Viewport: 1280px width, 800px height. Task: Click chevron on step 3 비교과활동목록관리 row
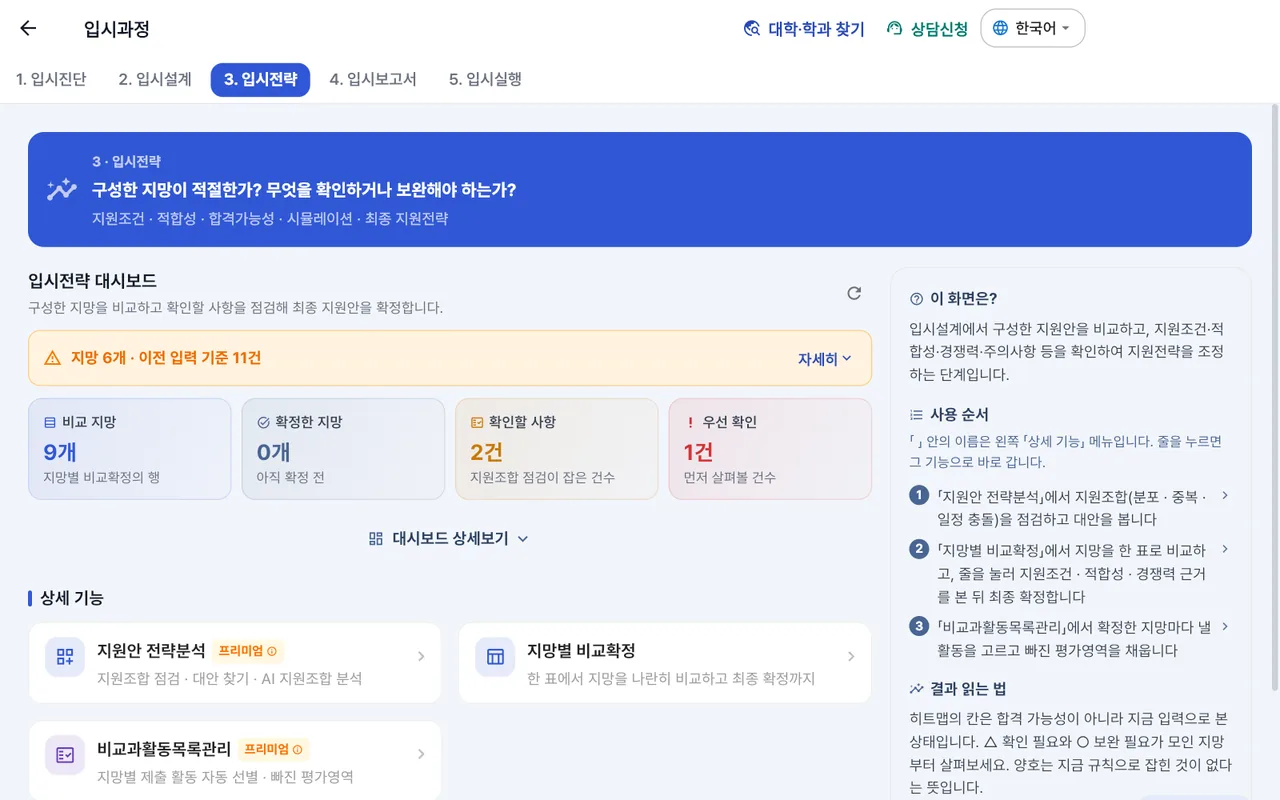pos(1225,627)
